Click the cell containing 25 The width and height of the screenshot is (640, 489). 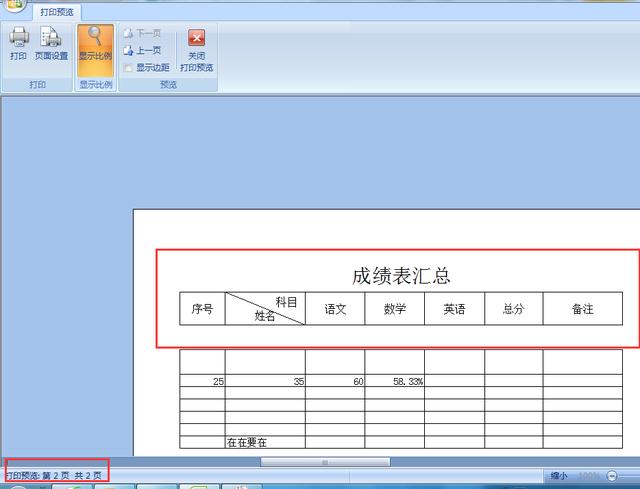202,381
